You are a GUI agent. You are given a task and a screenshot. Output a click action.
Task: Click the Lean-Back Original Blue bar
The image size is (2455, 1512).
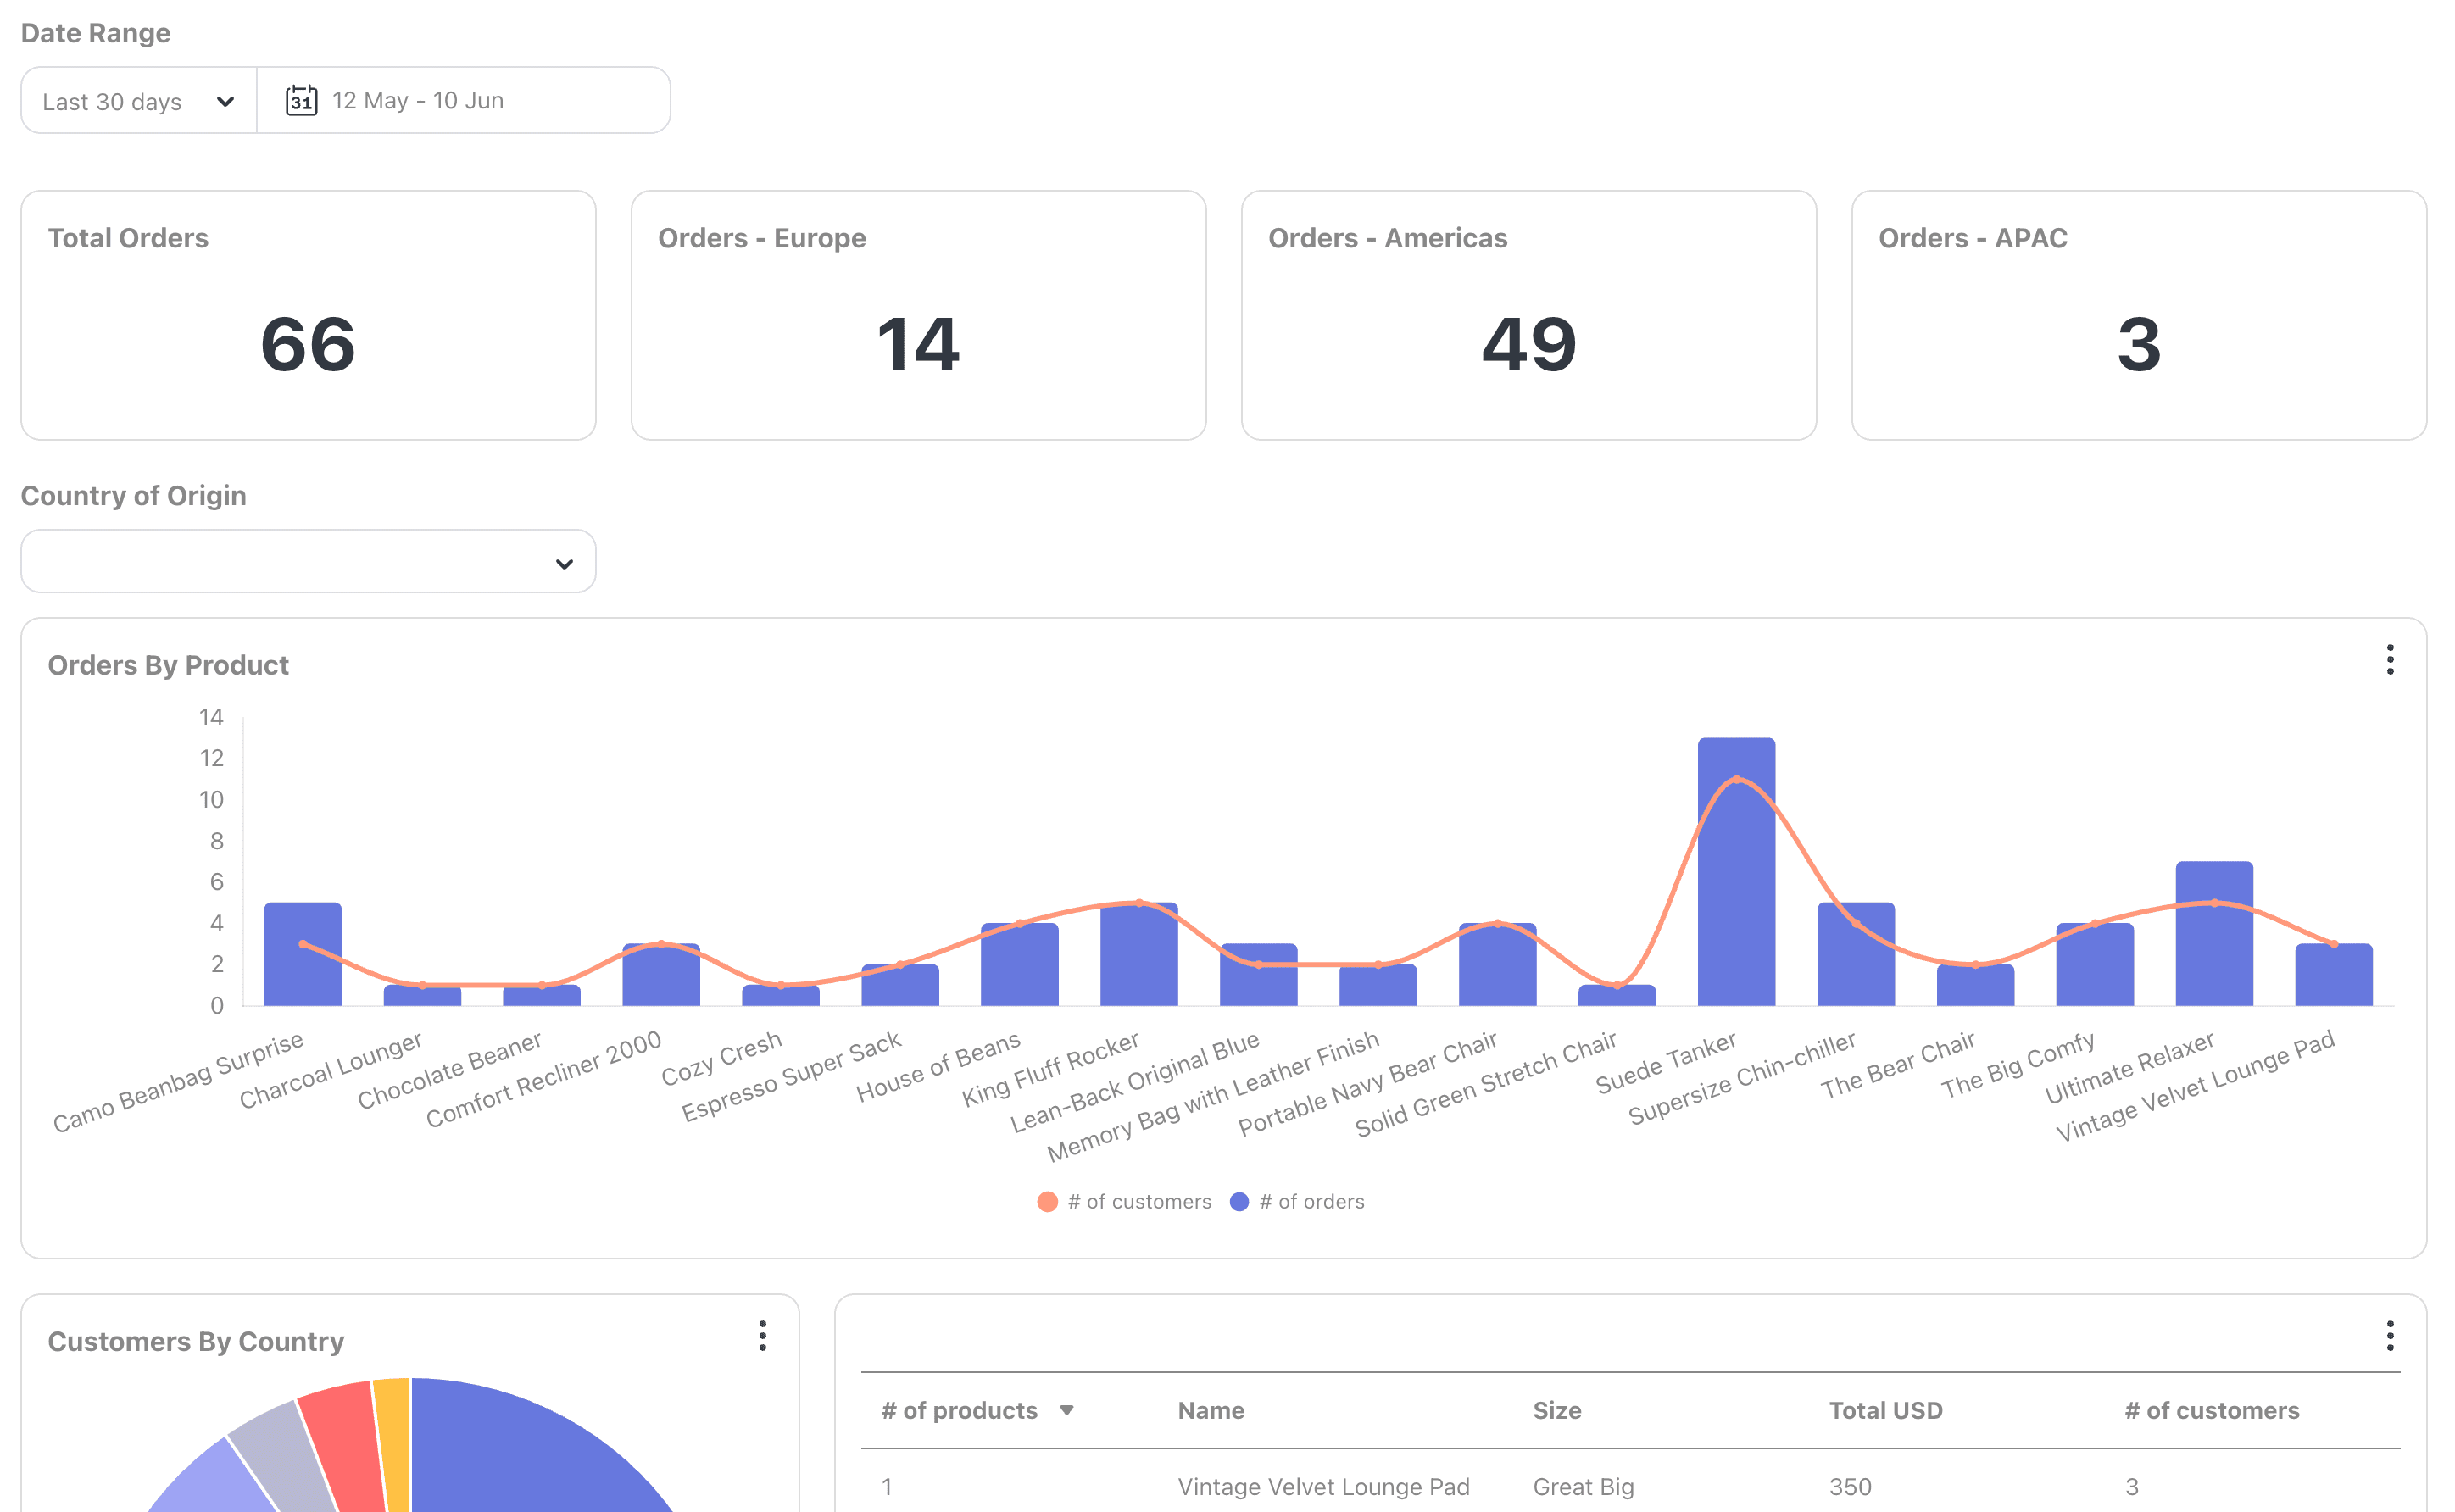pyautogui.click(x=1258, y=974)
